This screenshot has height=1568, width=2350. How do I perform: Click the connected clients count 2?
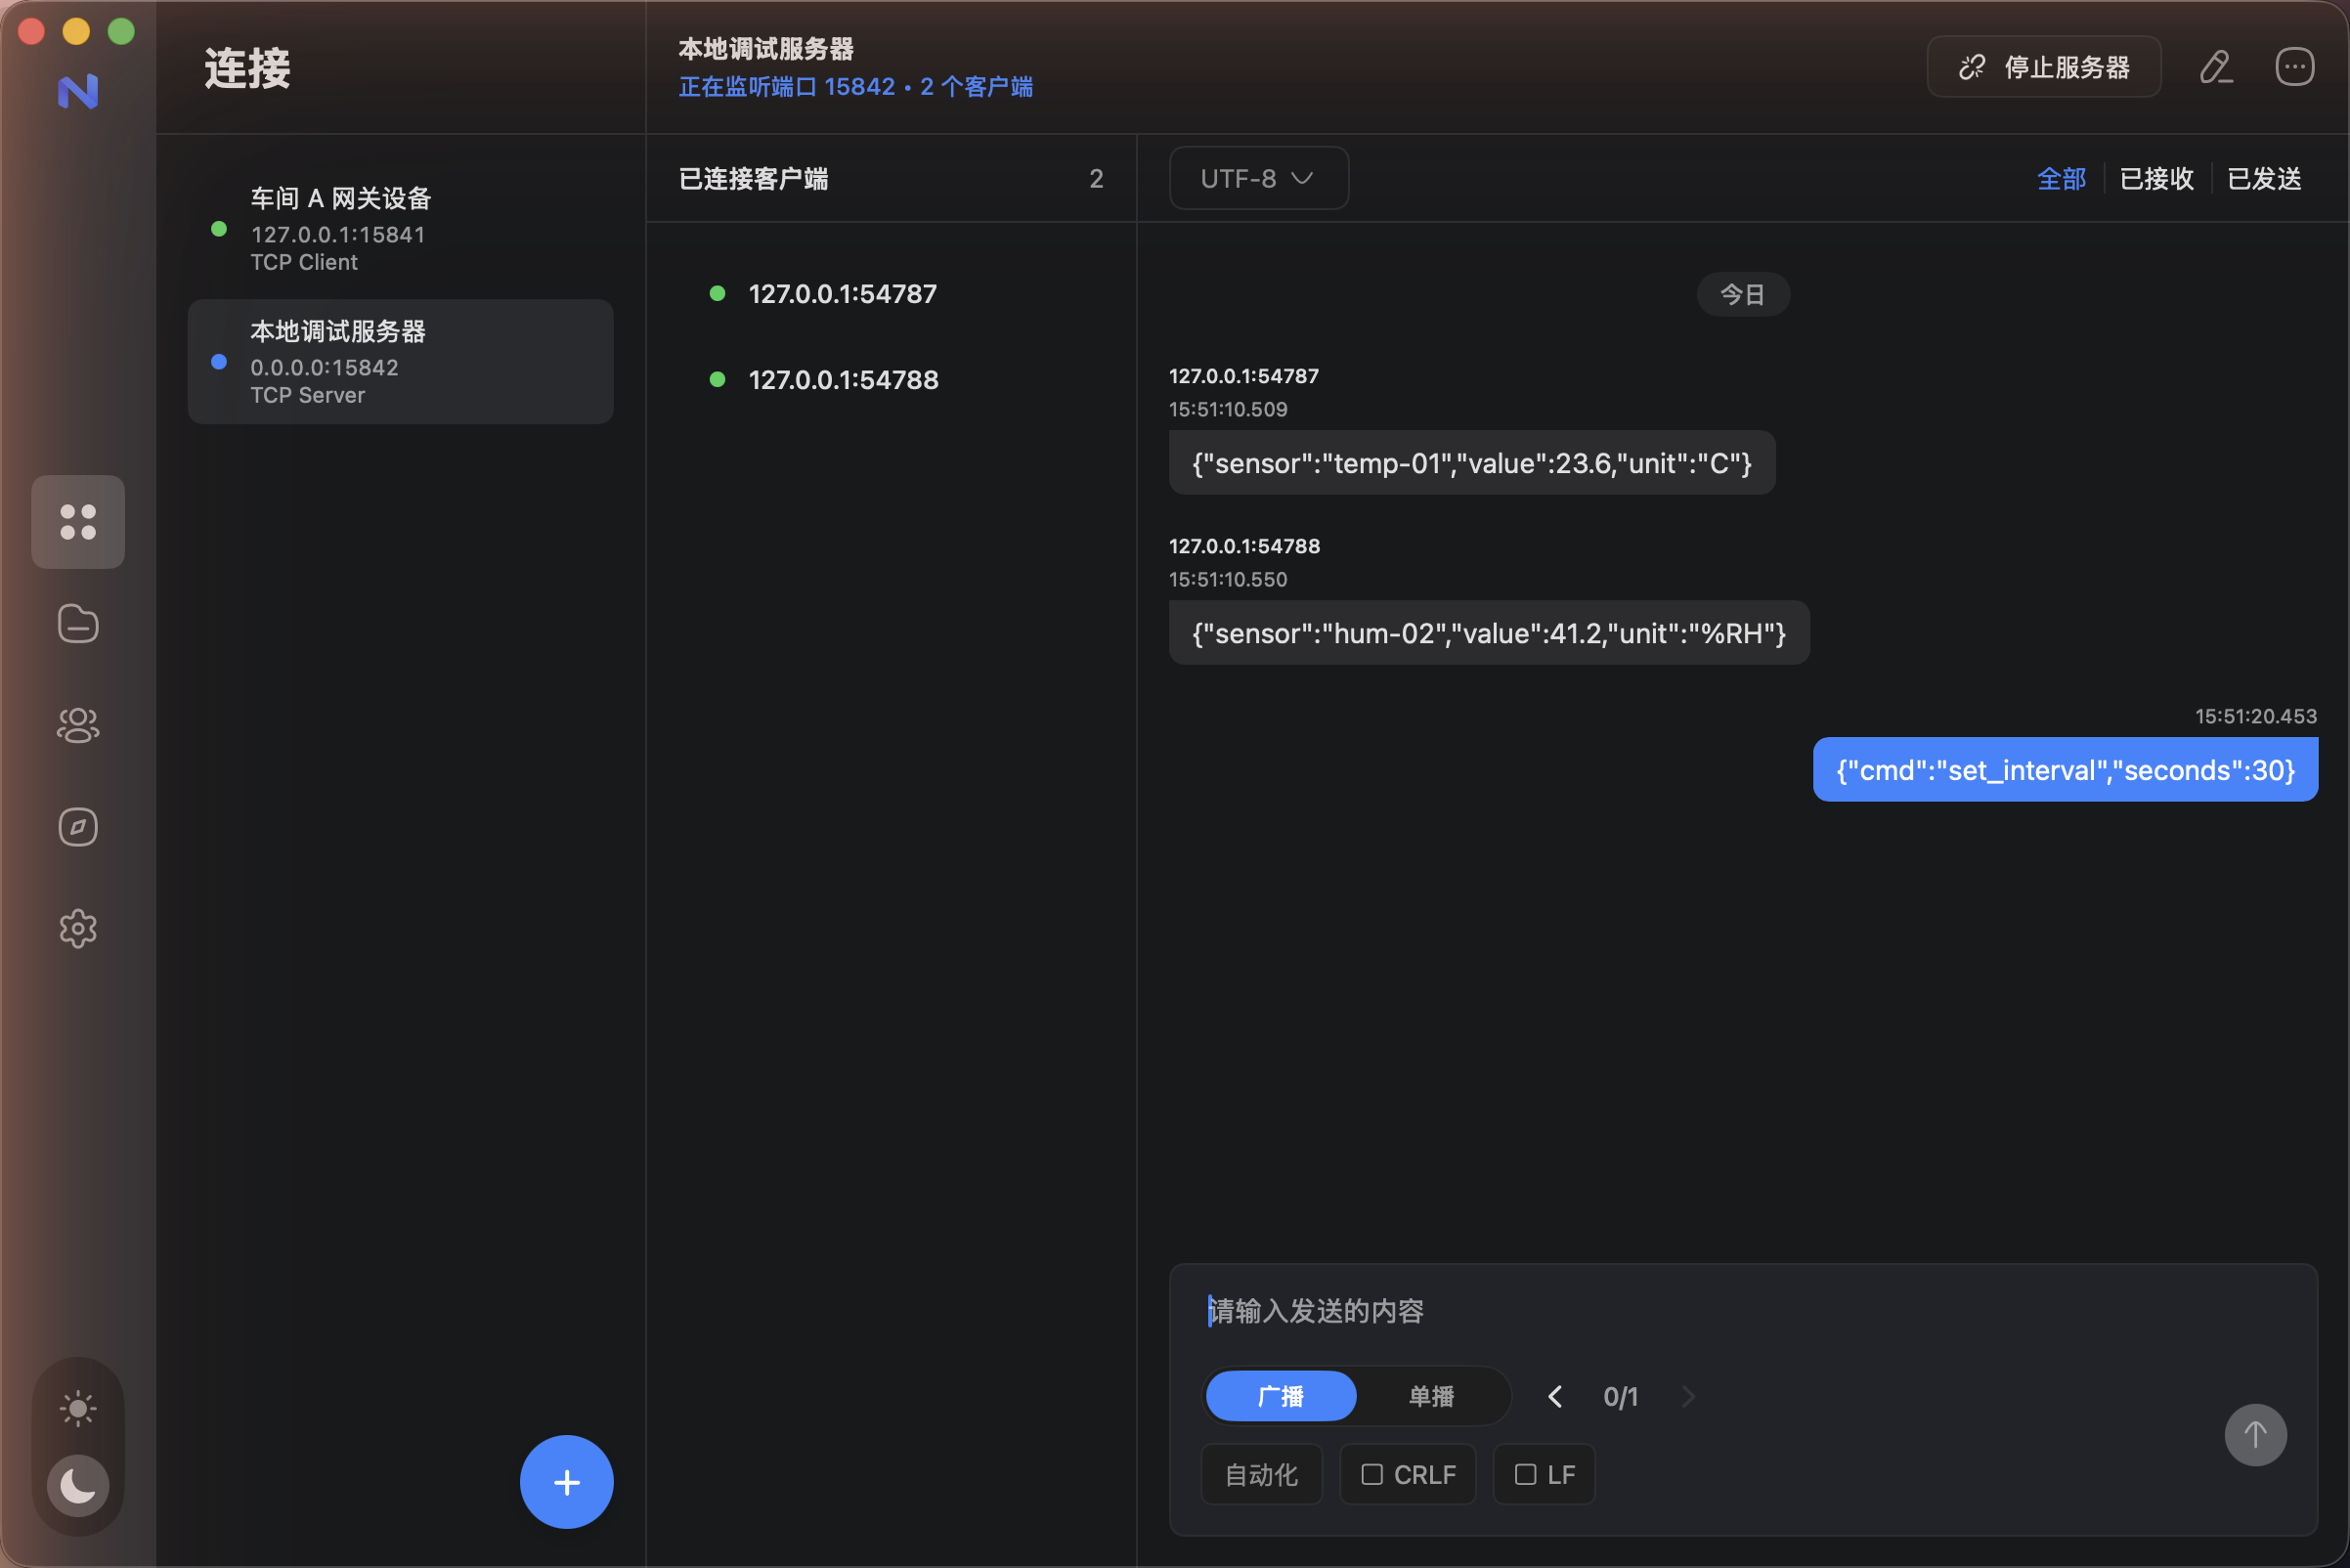(1096, 179)
